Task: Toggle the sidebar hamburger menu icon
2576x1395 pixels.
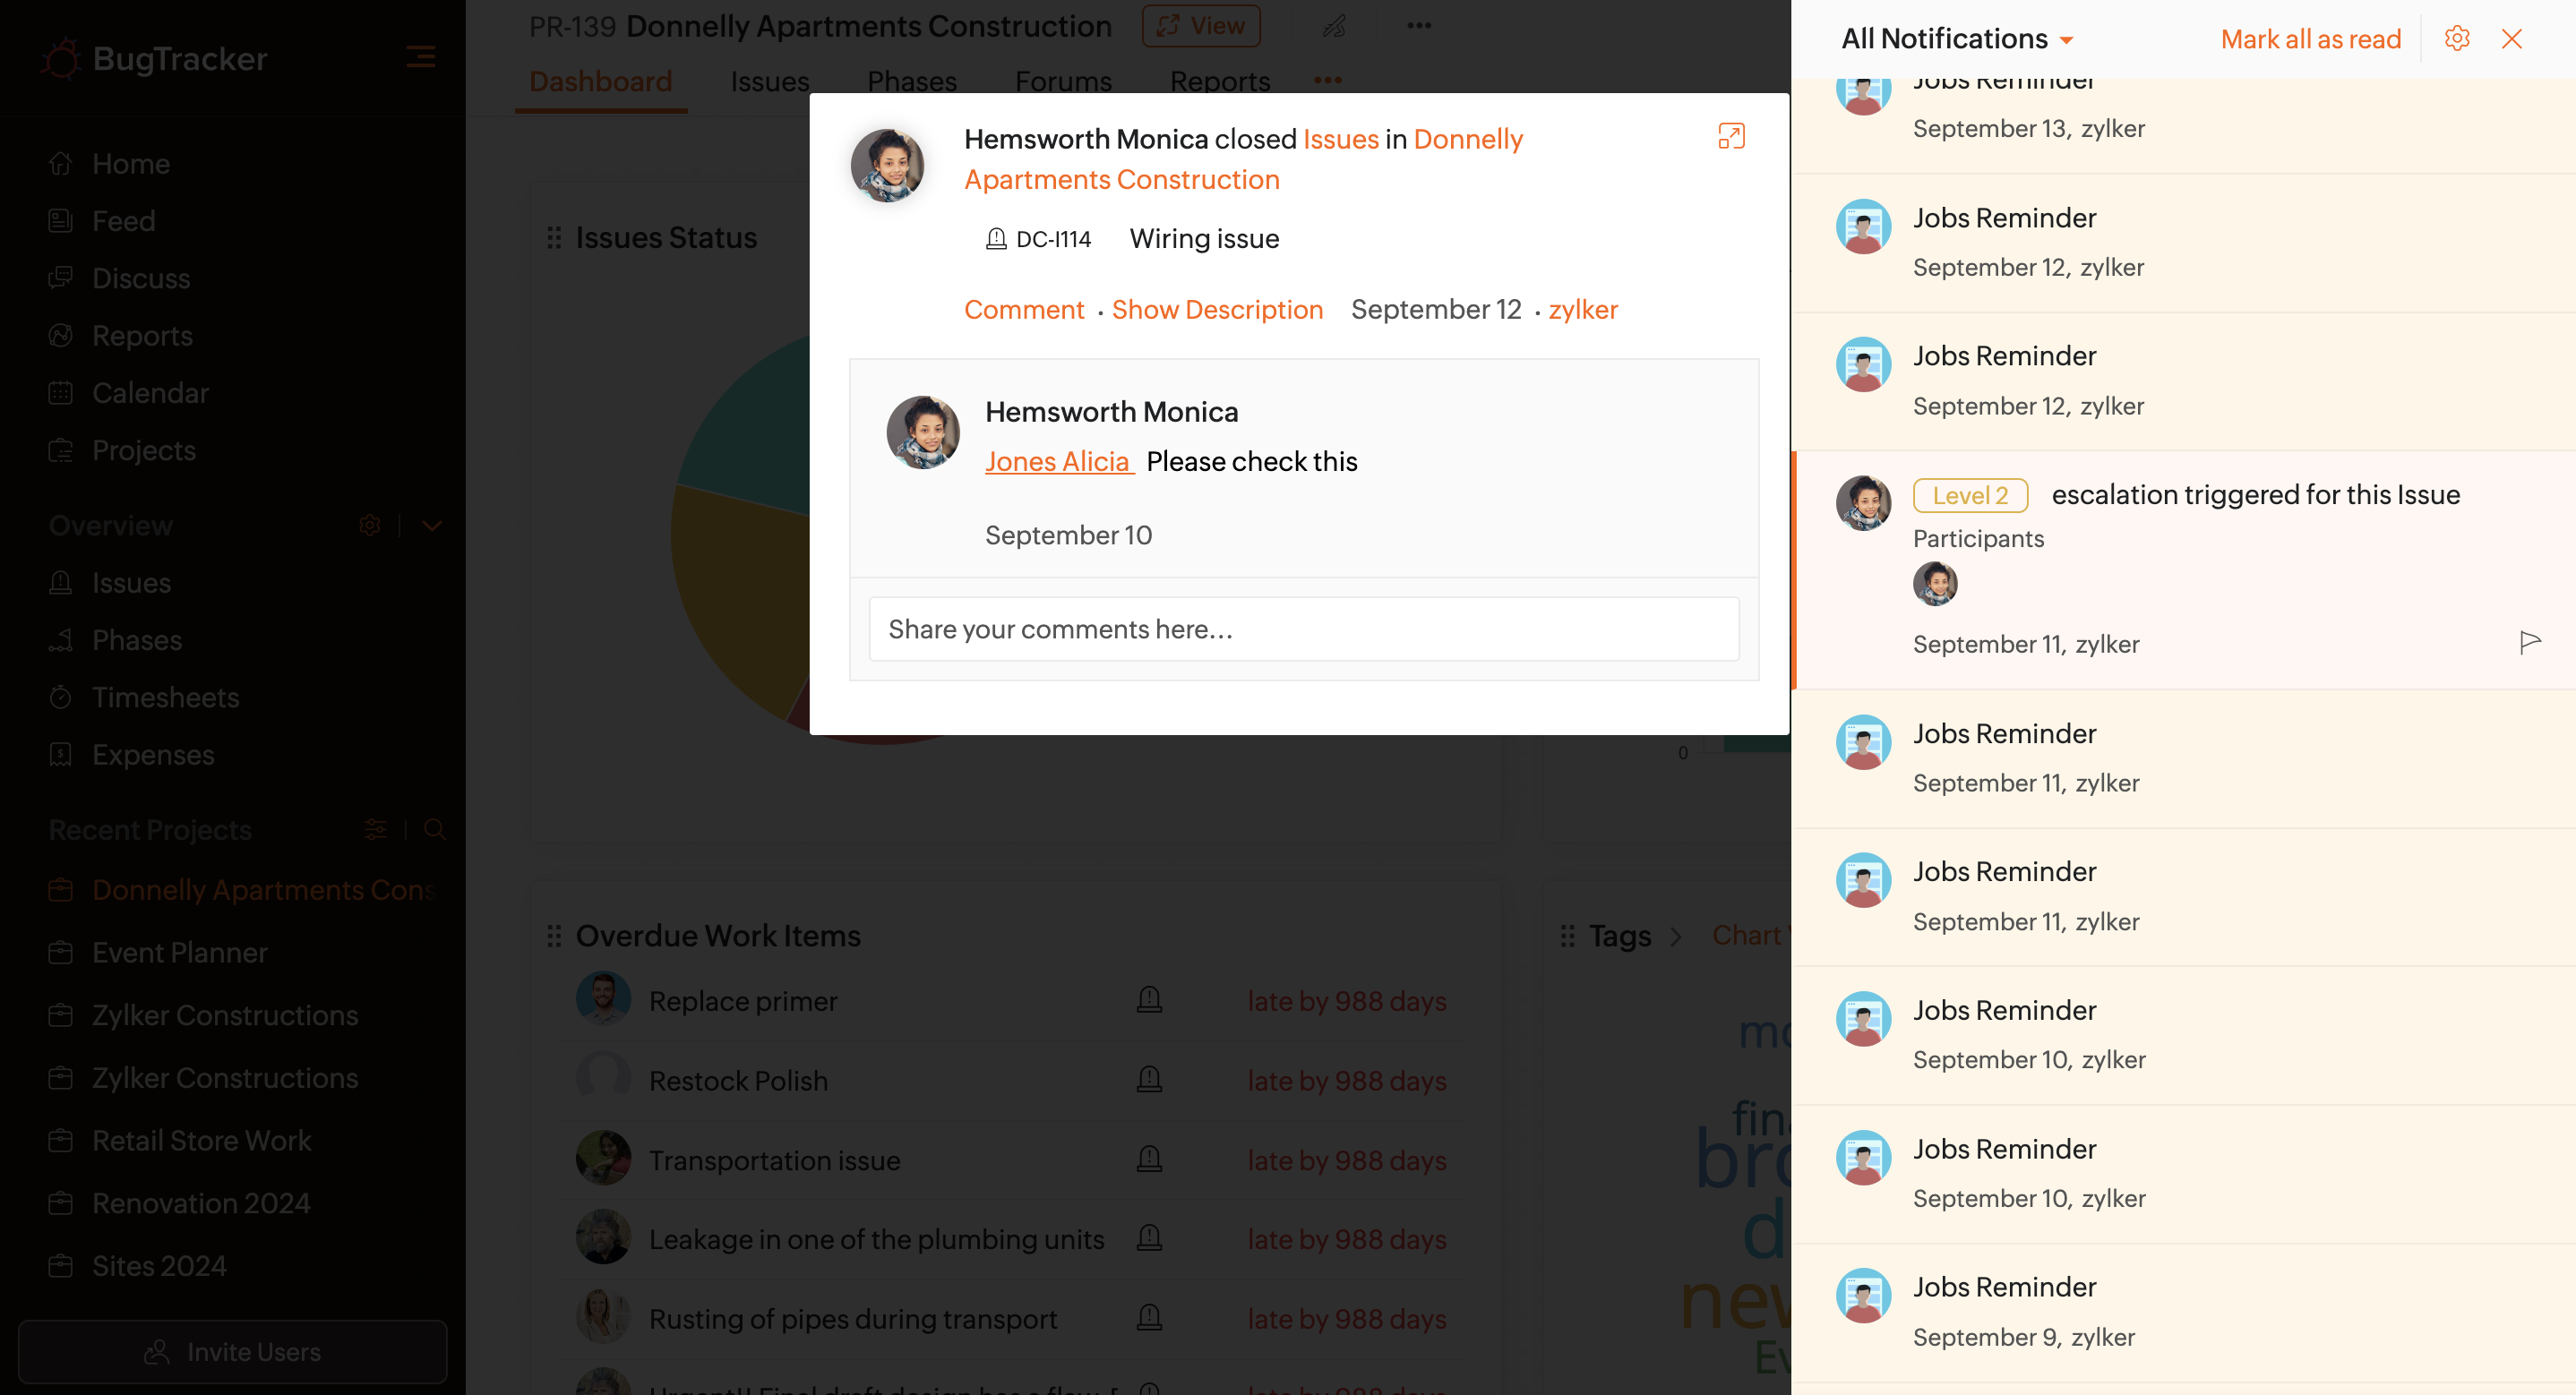Action: (x=420, y=57)
